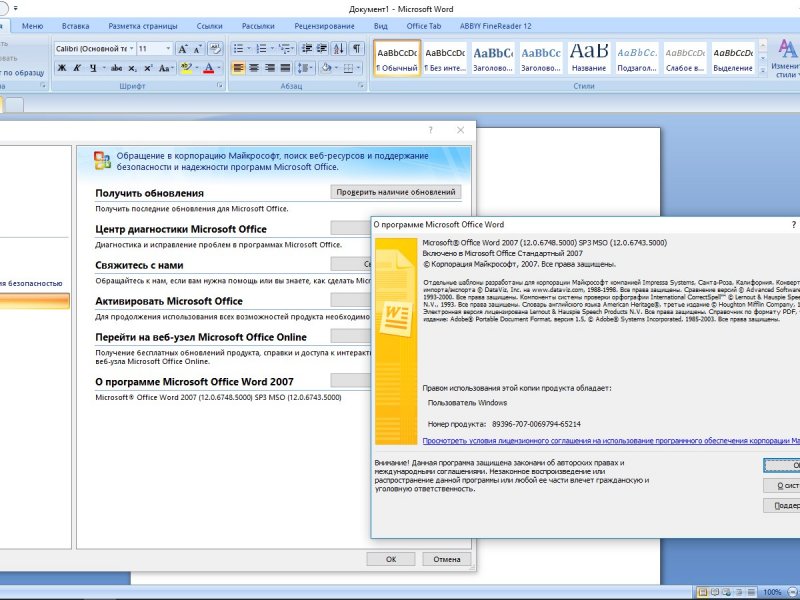Screen dimensions: 800x600
Task: Click the line spacing icon
Action: (x=303, y=68)
